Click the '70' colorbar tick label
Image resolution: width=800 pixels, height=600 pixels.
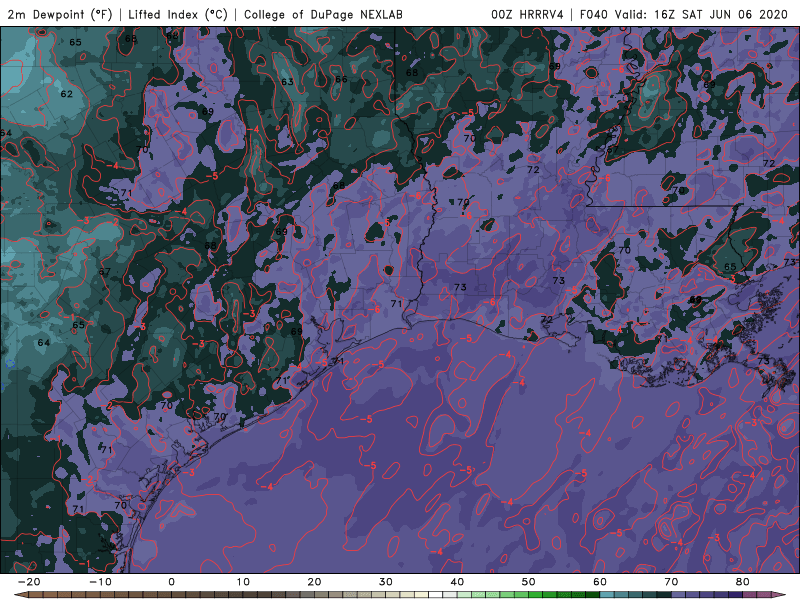(671, 582)
